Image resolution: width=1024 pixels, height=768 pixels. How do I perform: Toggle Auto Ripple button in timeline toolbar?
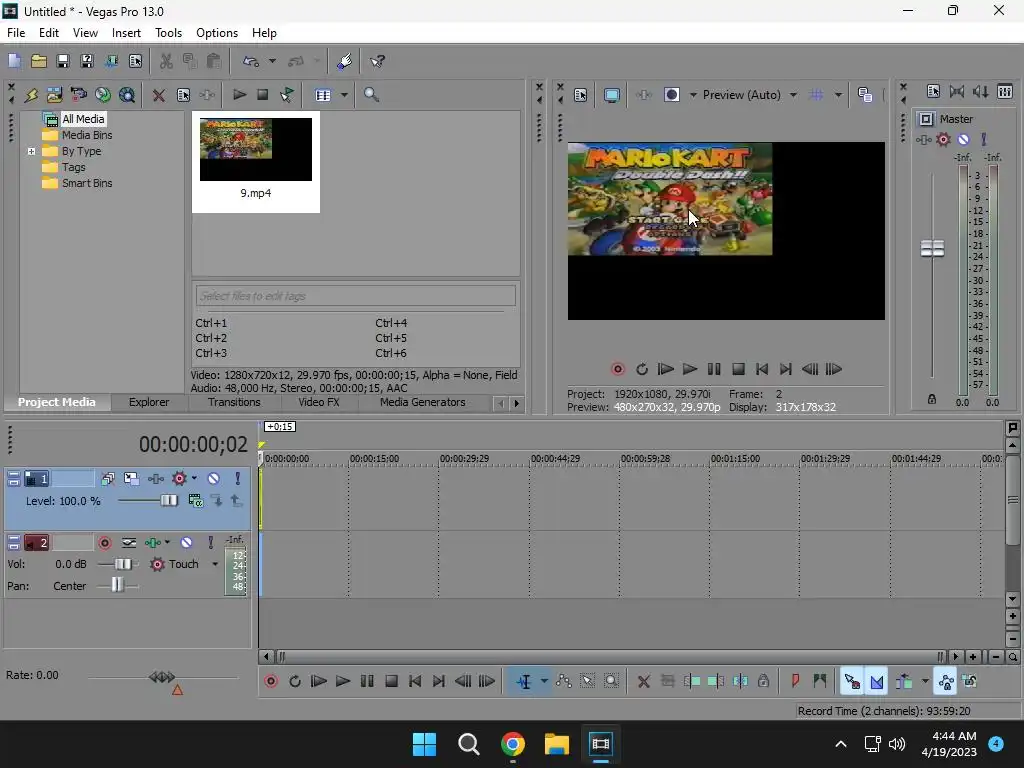(904, 682)
